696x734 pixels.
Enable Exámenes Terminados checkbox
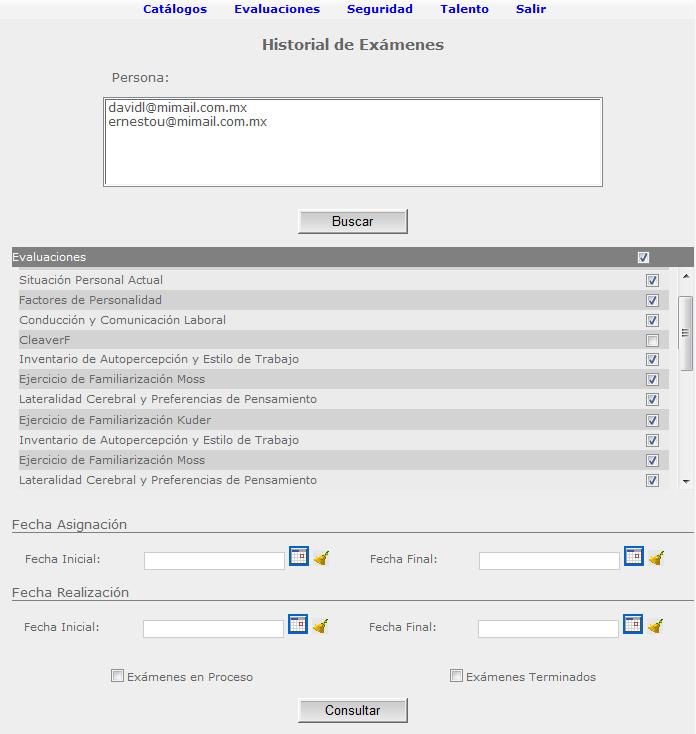click(456, 675)
